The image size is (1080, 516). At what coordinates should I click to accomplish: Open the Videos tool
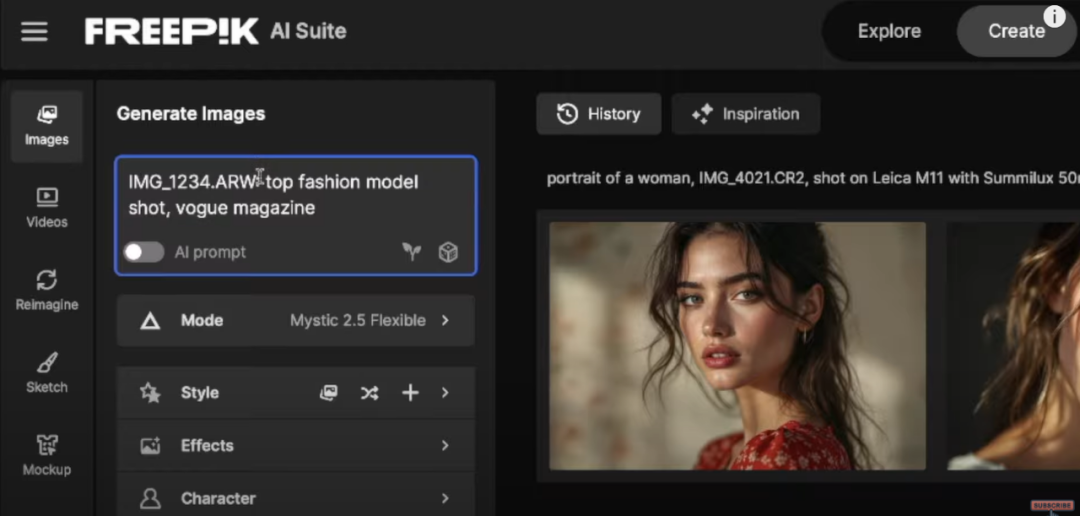[47, 208]
